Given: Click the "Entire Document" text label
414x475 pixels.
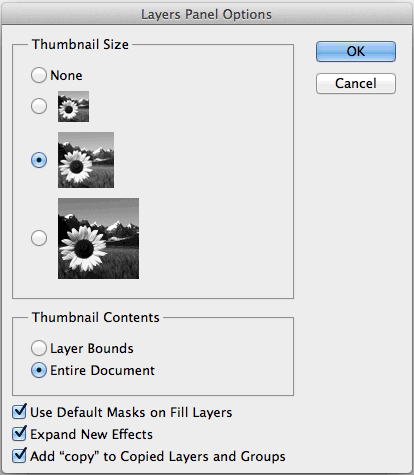Looking at the screenshot, I should point(102,371).
